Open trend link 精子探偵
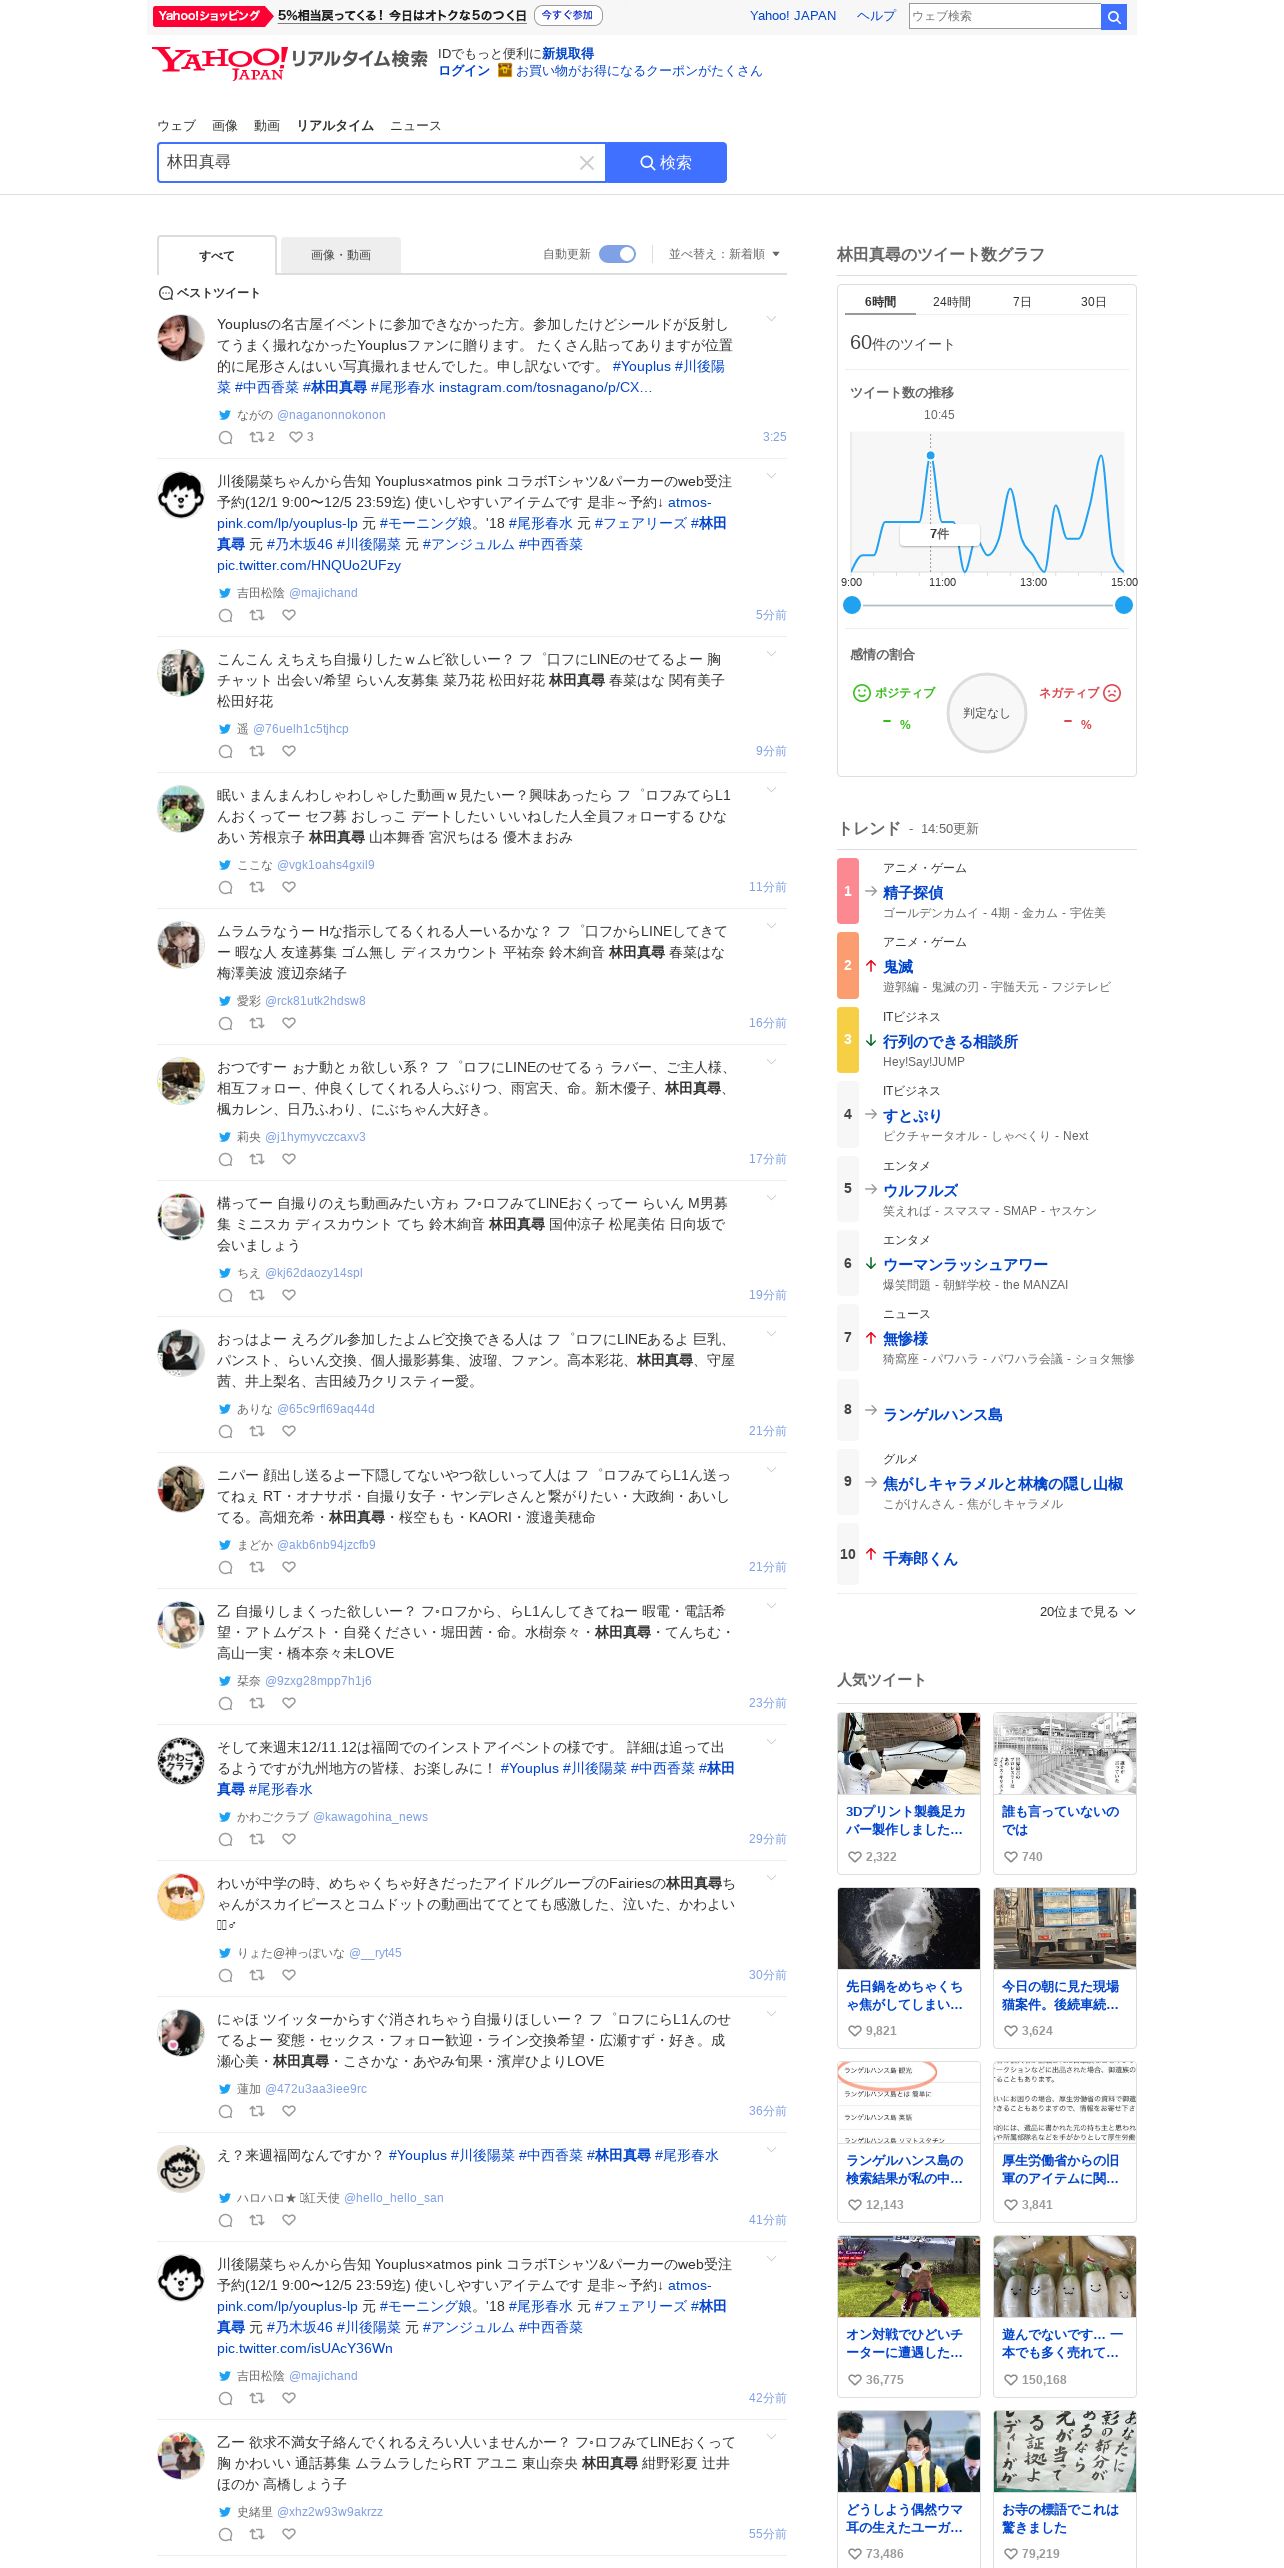This screenshot has height=2568, width=1284. tap(913, 893)
